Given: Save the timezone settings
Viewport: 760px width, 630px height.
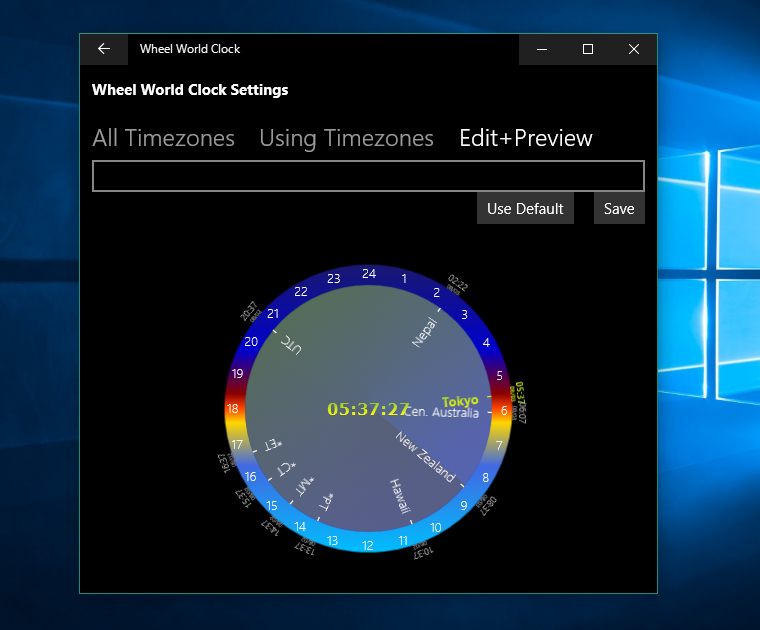Looking at the screenshot, I should coord(619,209).
